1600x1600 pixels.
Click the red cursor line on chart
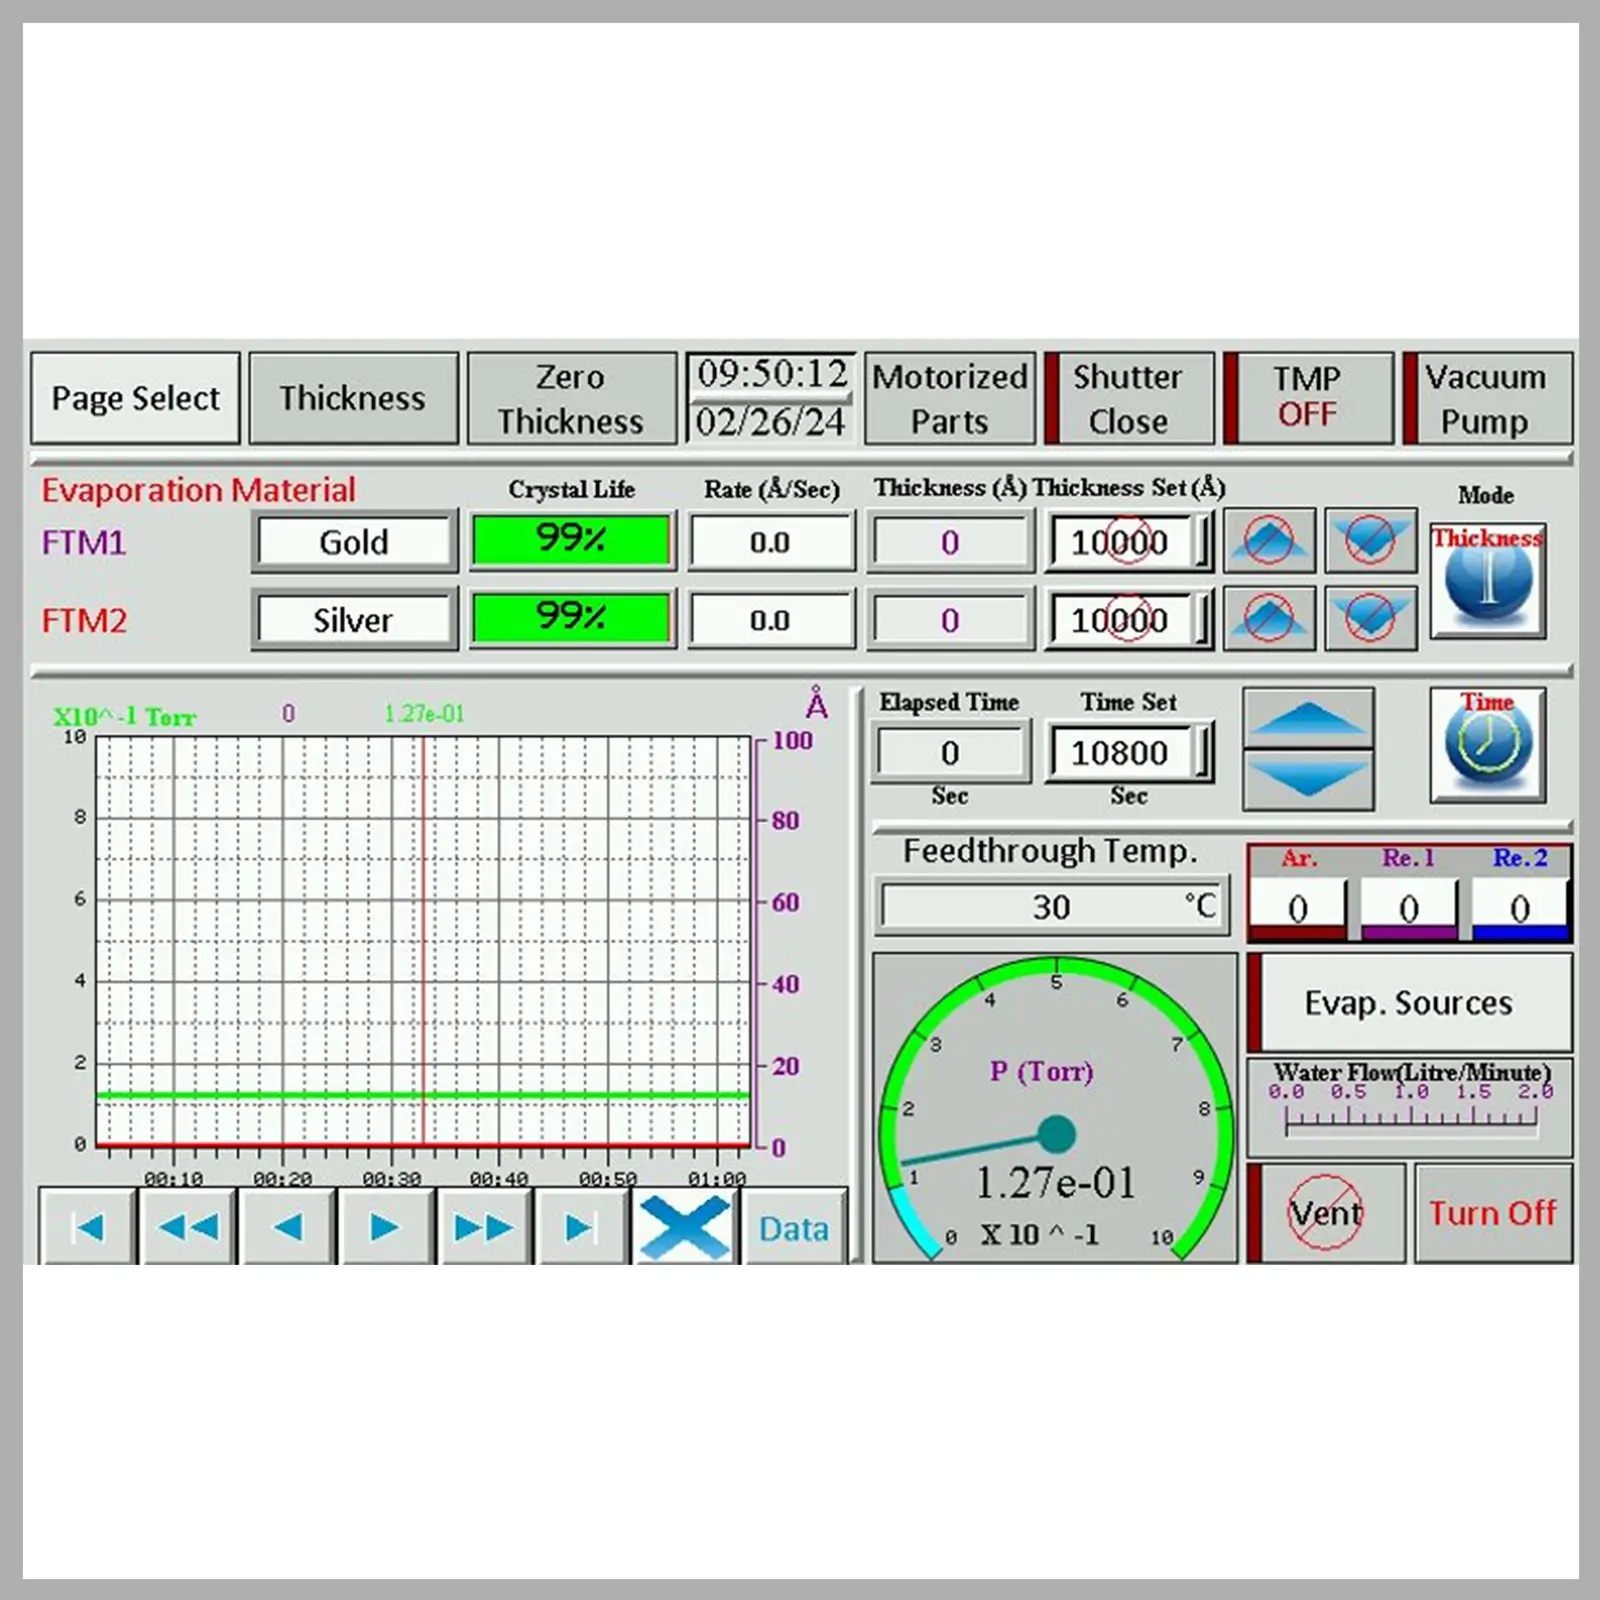coord(424,940)
